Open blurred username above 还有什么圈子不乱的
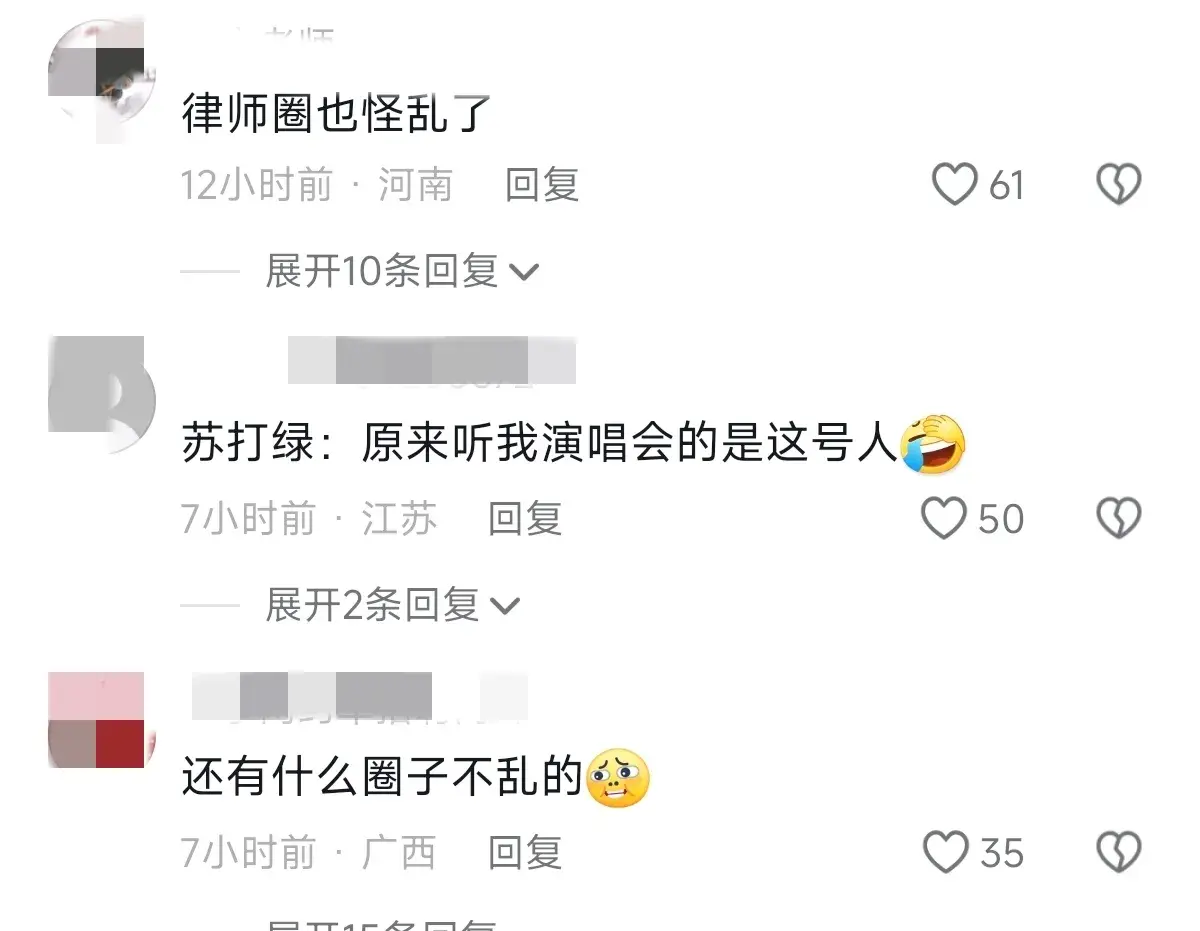 tap(359, 696)
